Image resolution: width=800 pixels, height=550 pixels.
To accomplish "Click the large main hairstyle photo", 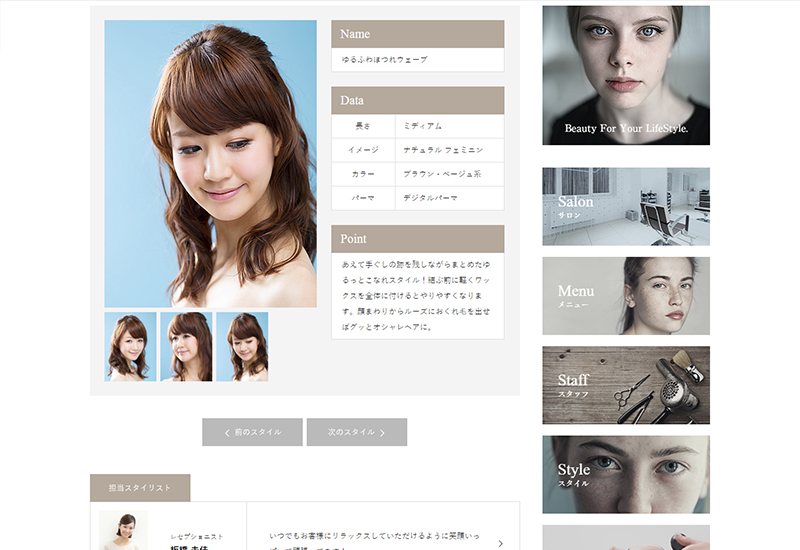I will pos(210,164).
